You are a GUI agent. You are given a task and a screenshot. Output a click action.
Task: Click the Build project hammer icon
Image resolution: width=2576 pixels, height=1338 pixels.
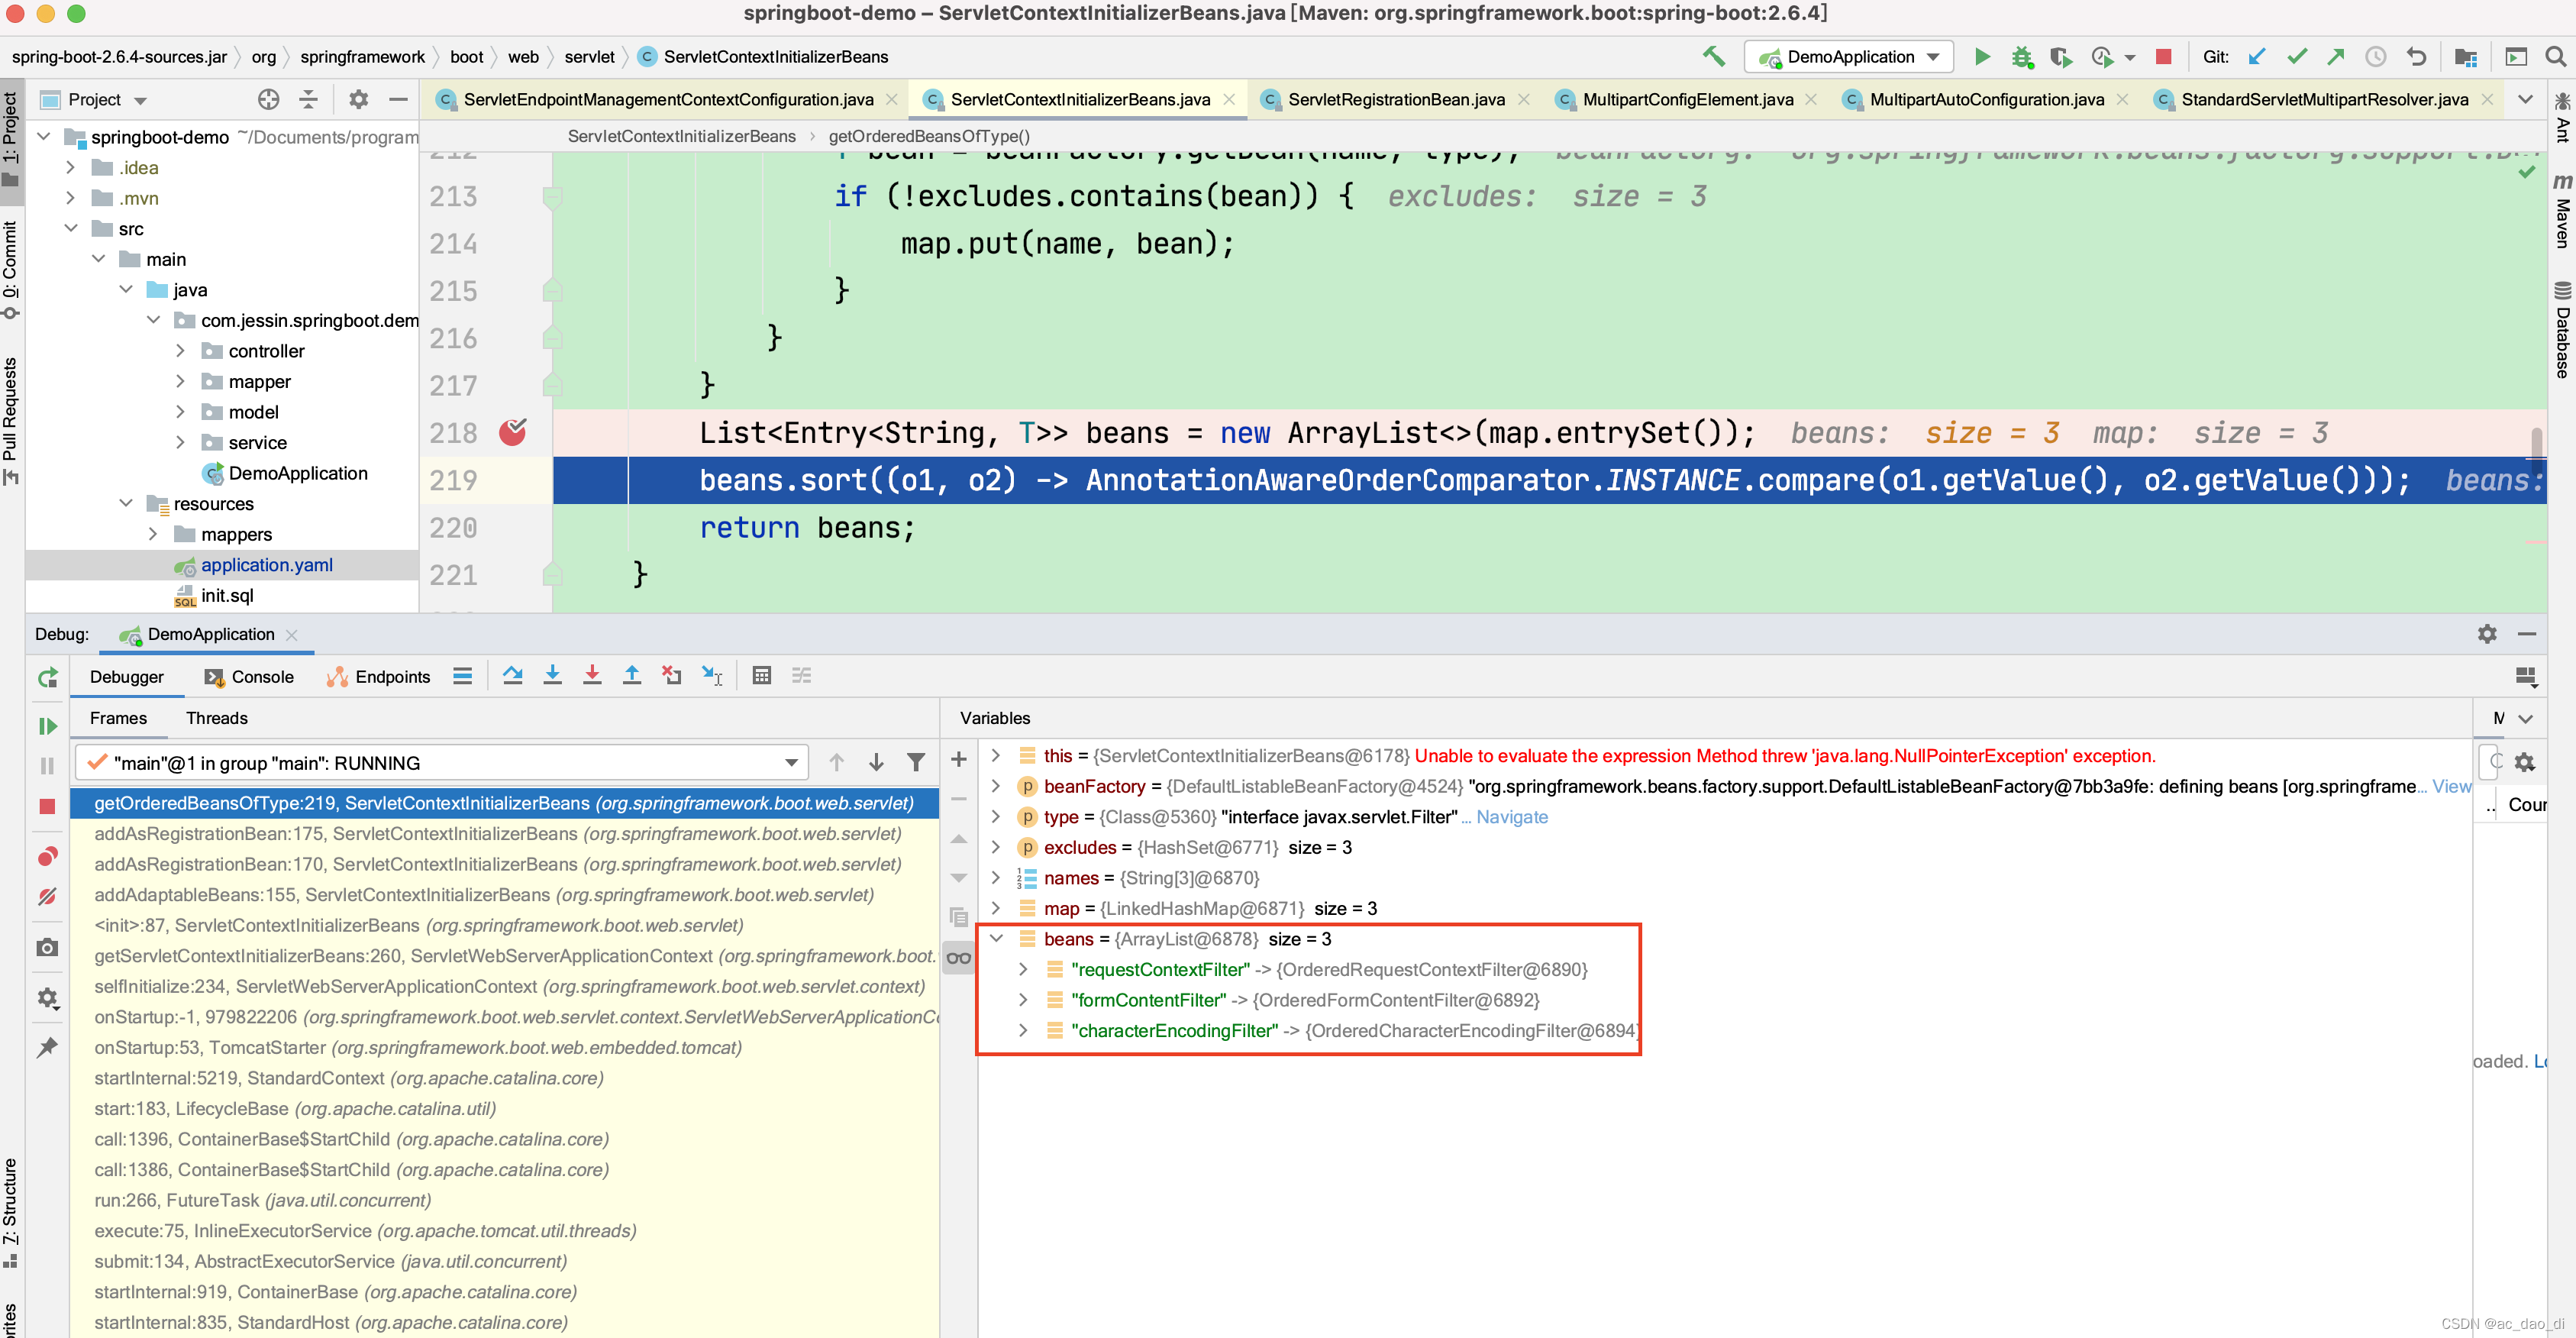coord(1714,57)
